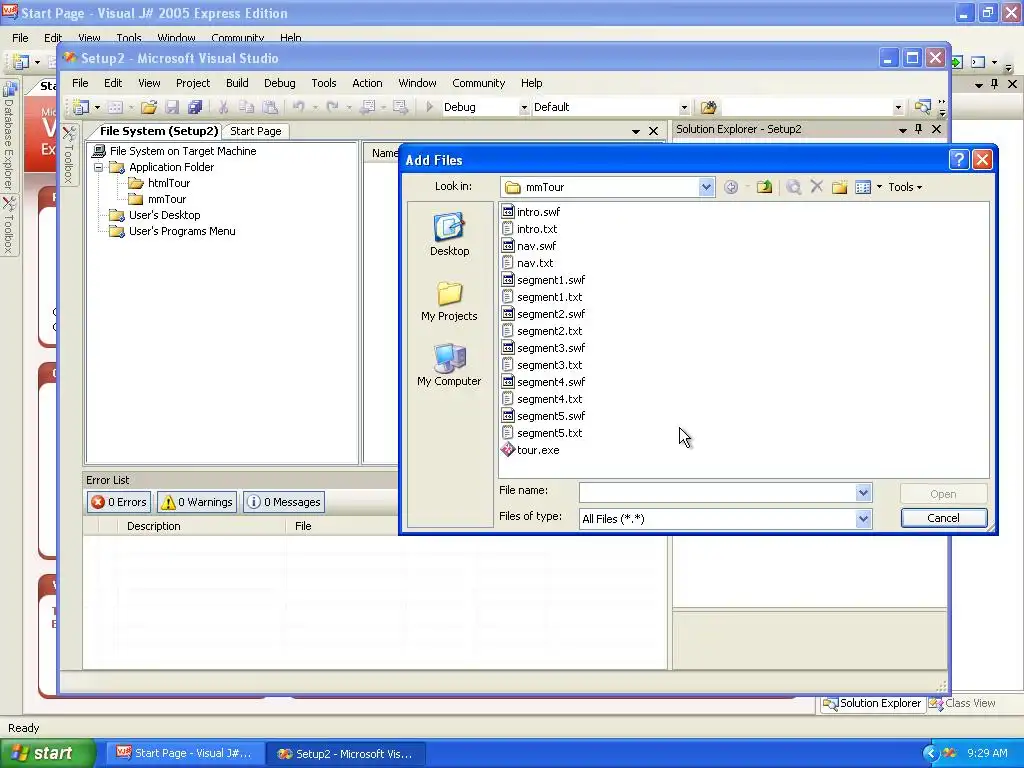Click the Open File toolbar icon
Viewport: 1024px width, 768px height.
[149, 107]
